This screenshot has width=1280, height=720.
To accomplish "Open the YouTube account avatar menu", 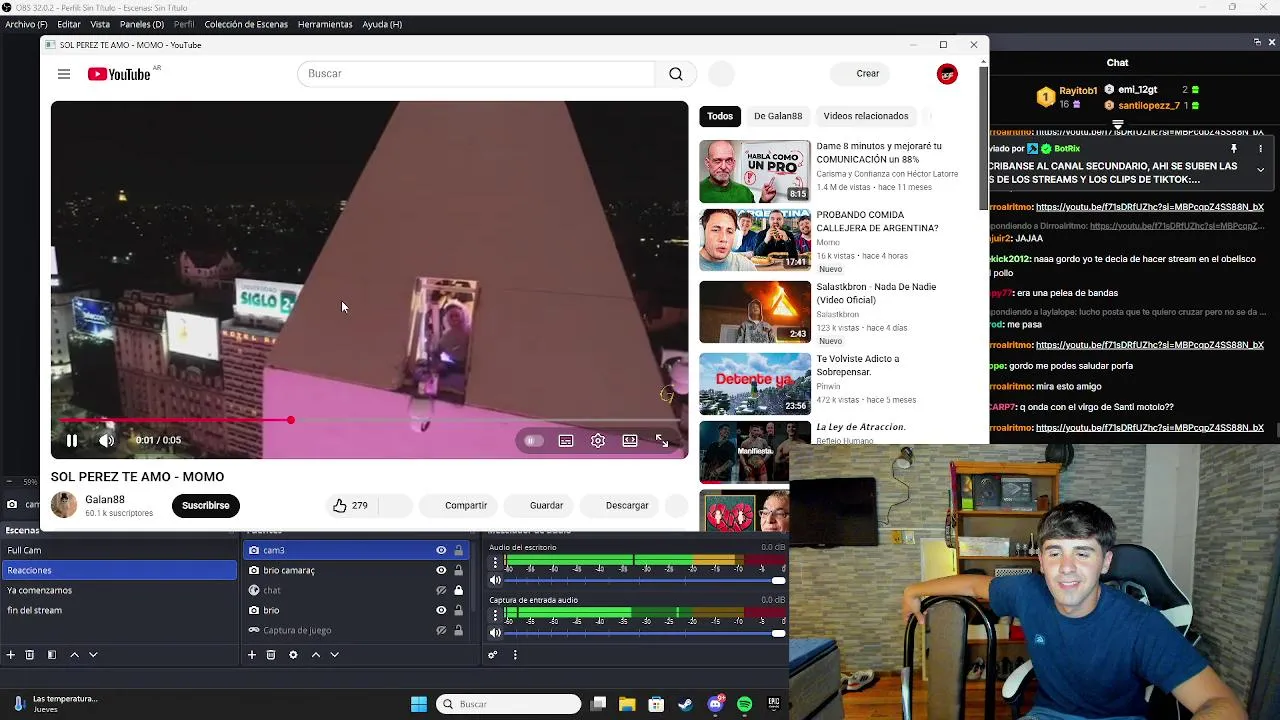I will tap(947, 74).
